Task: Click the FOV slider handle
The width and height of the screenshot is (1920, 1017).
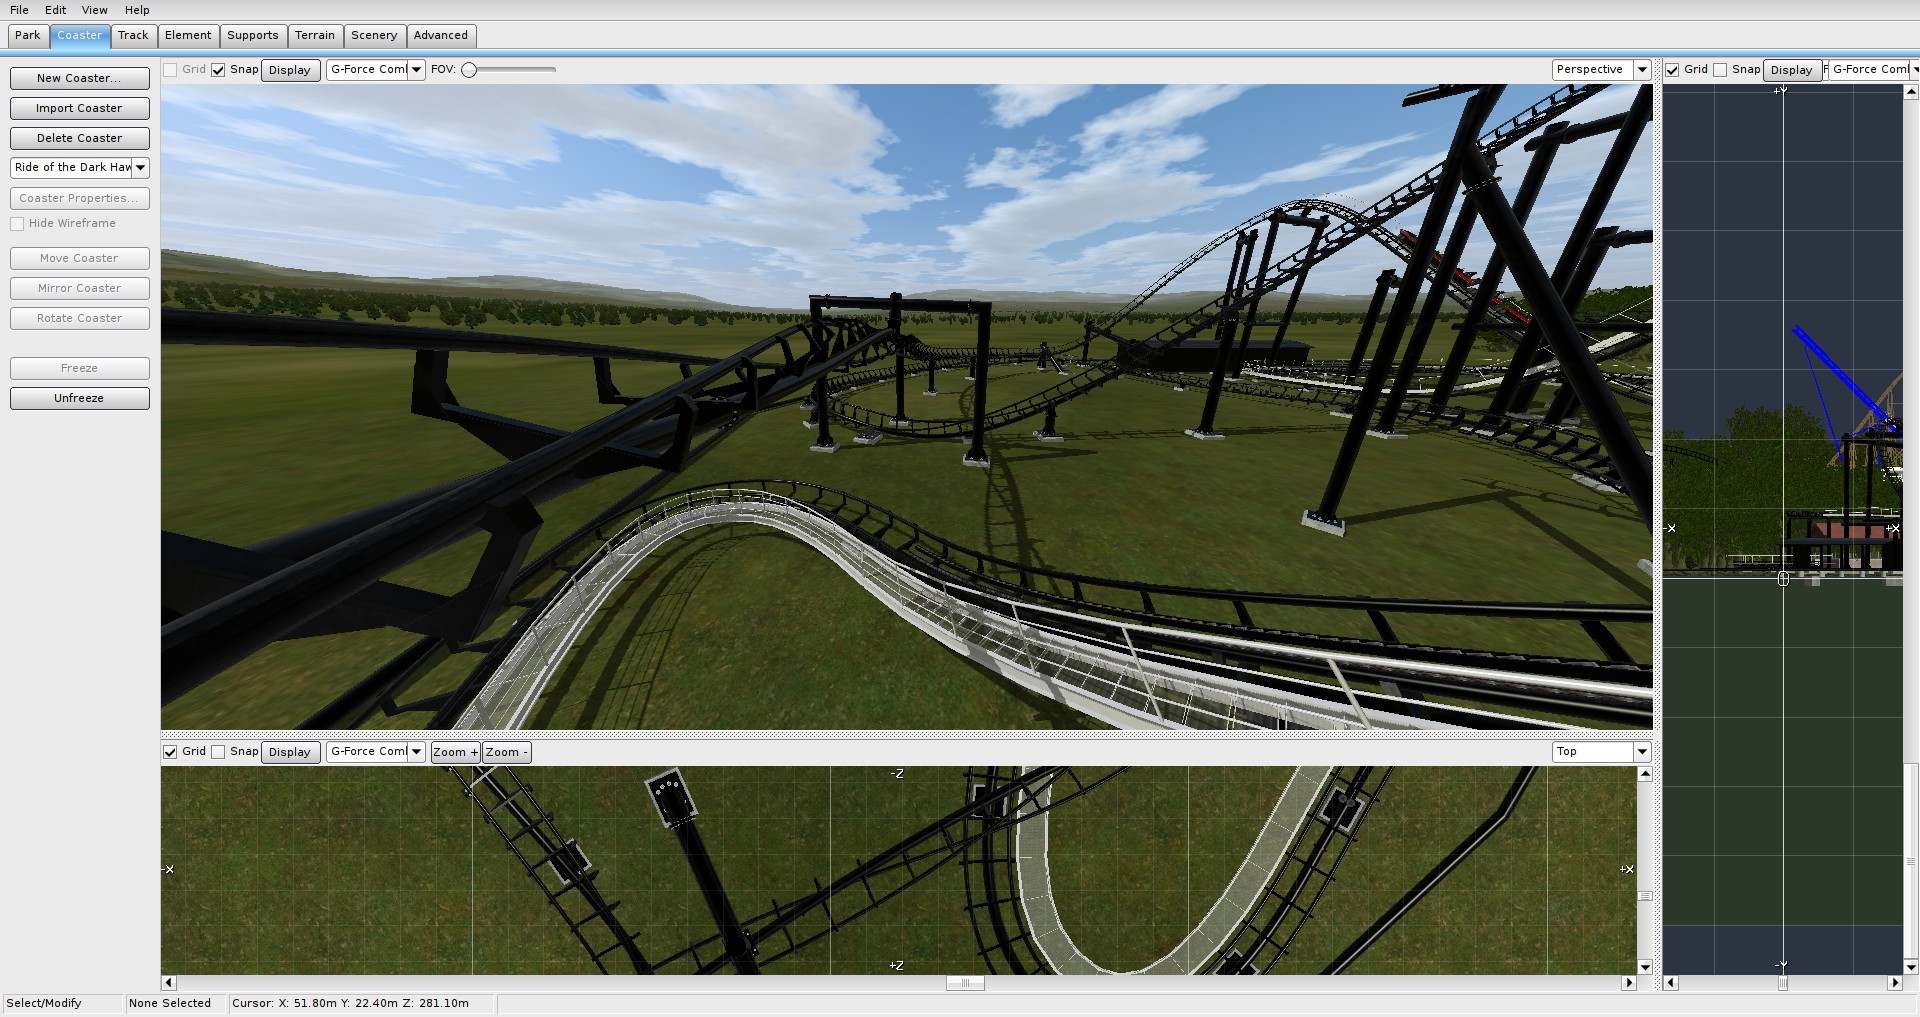Action: [468, 70]
